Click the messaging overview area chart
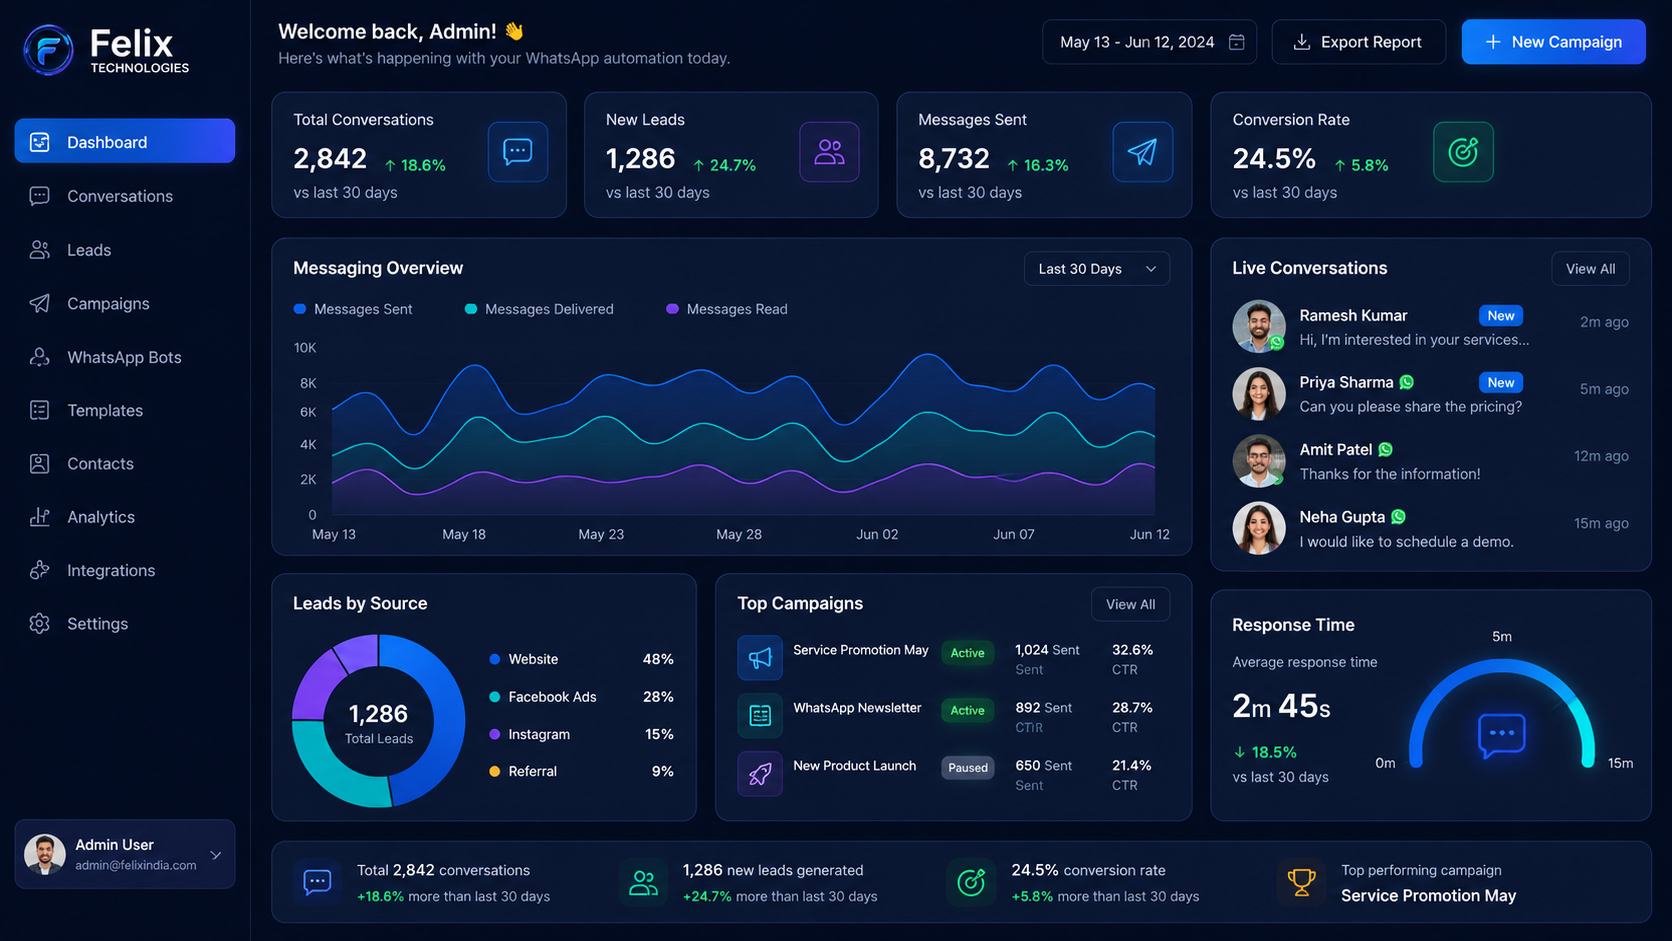Screen dimensions: 1672x941 pyautogui.click(x=743, y=435)
